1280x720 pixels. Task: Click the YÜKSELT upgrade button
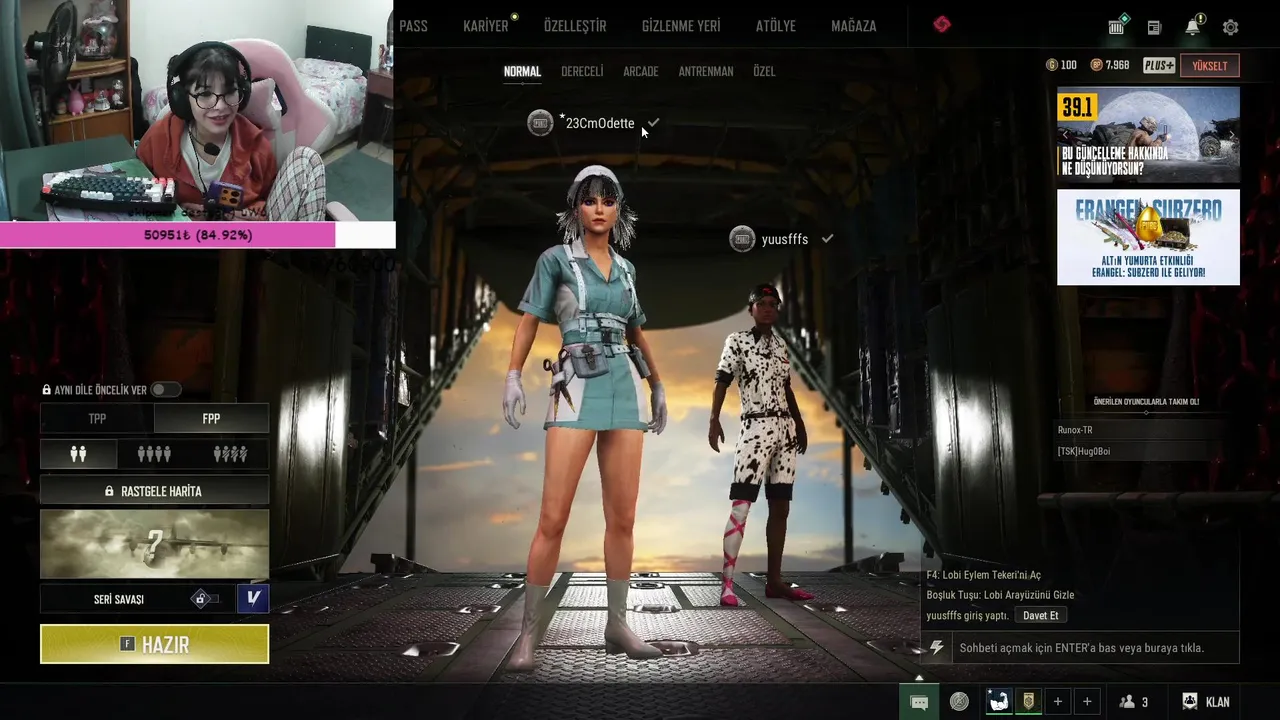1210,66
